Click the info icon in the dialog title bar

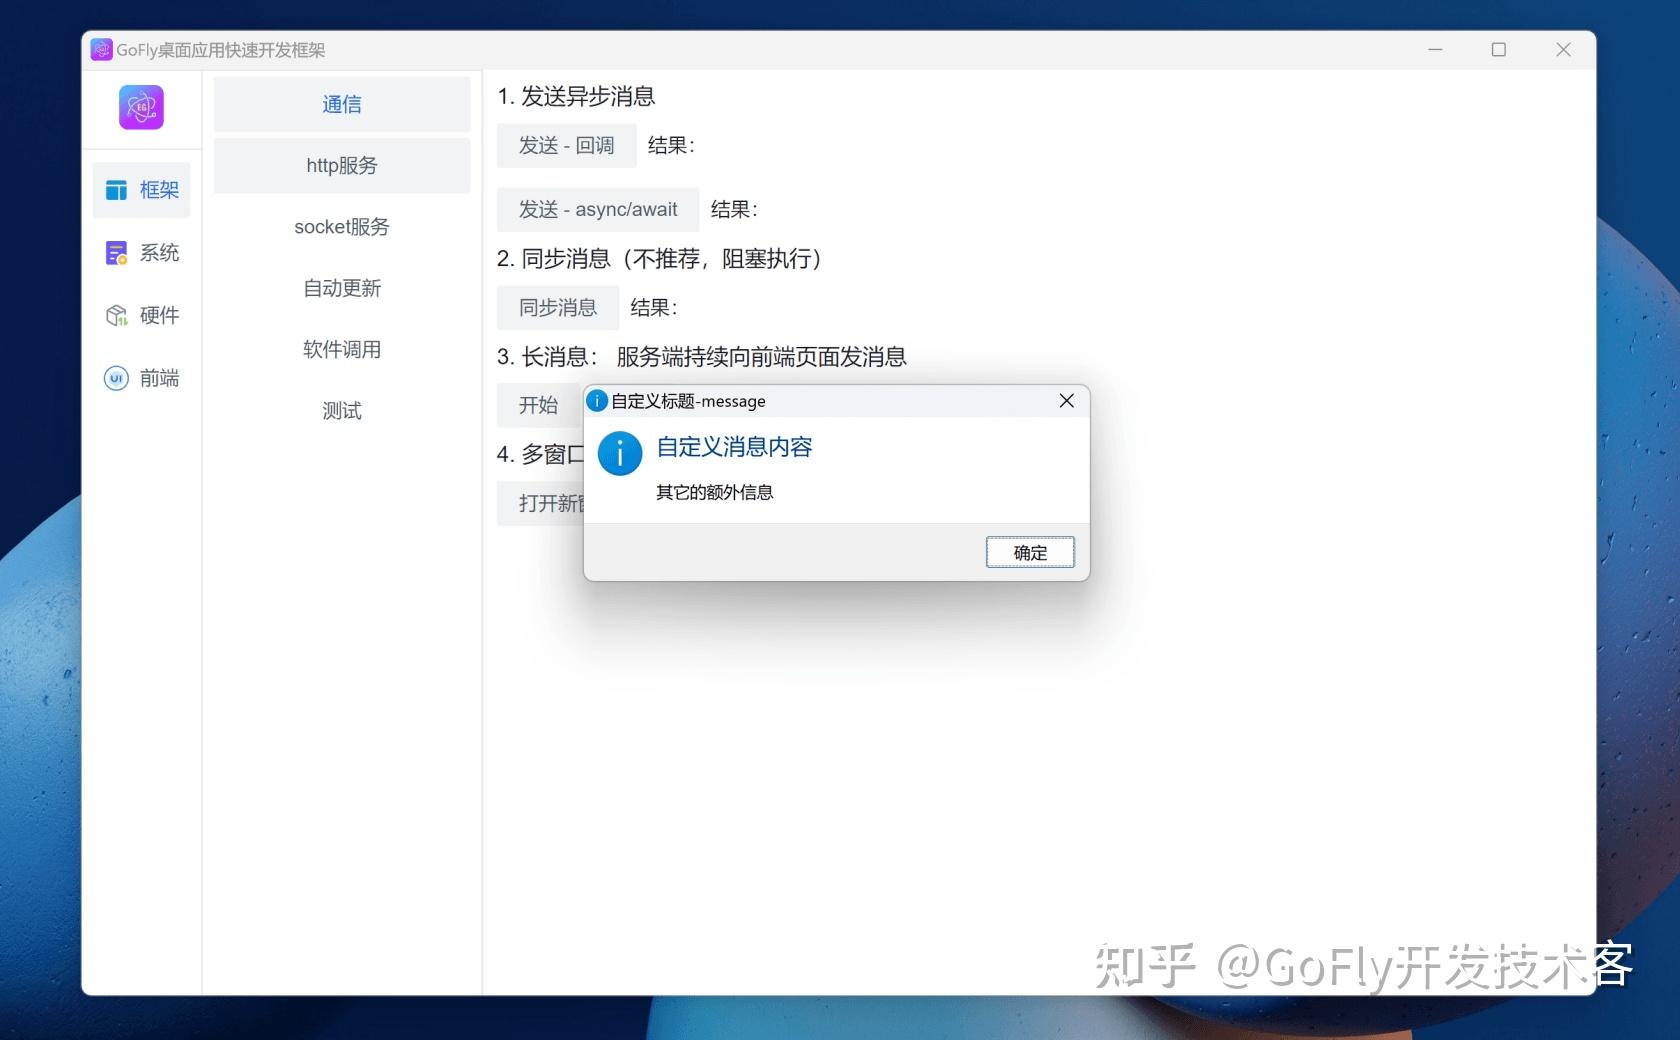(597, 401)
